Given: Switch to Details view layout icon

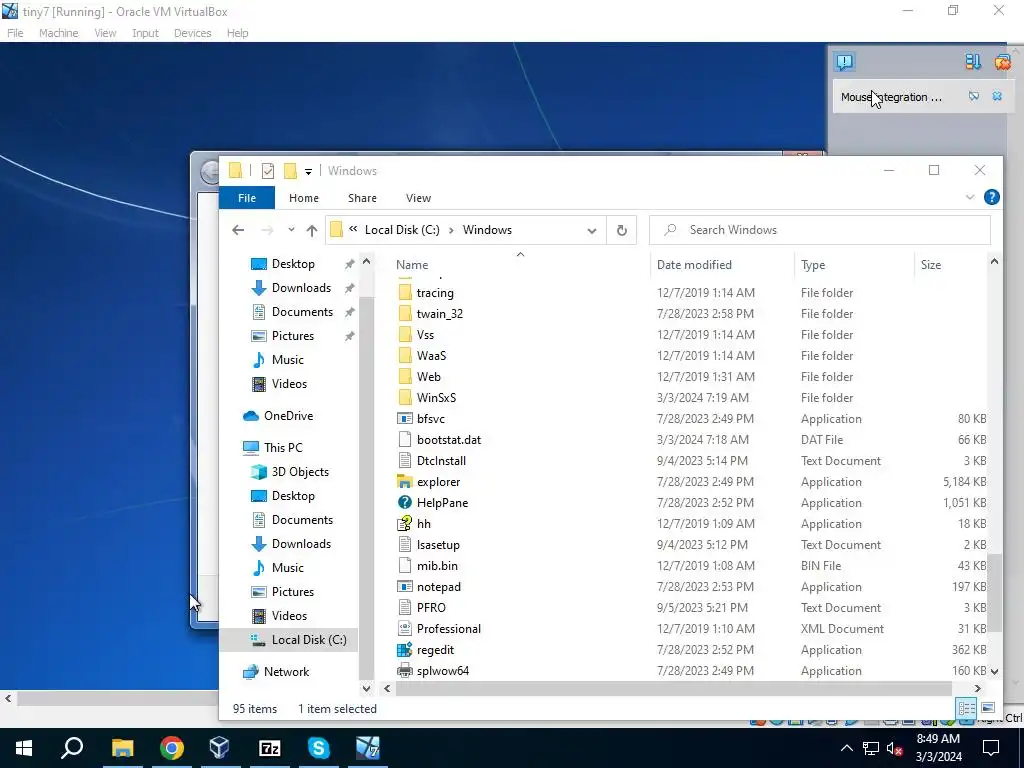Looking at the screenshot, I should 967,708.
